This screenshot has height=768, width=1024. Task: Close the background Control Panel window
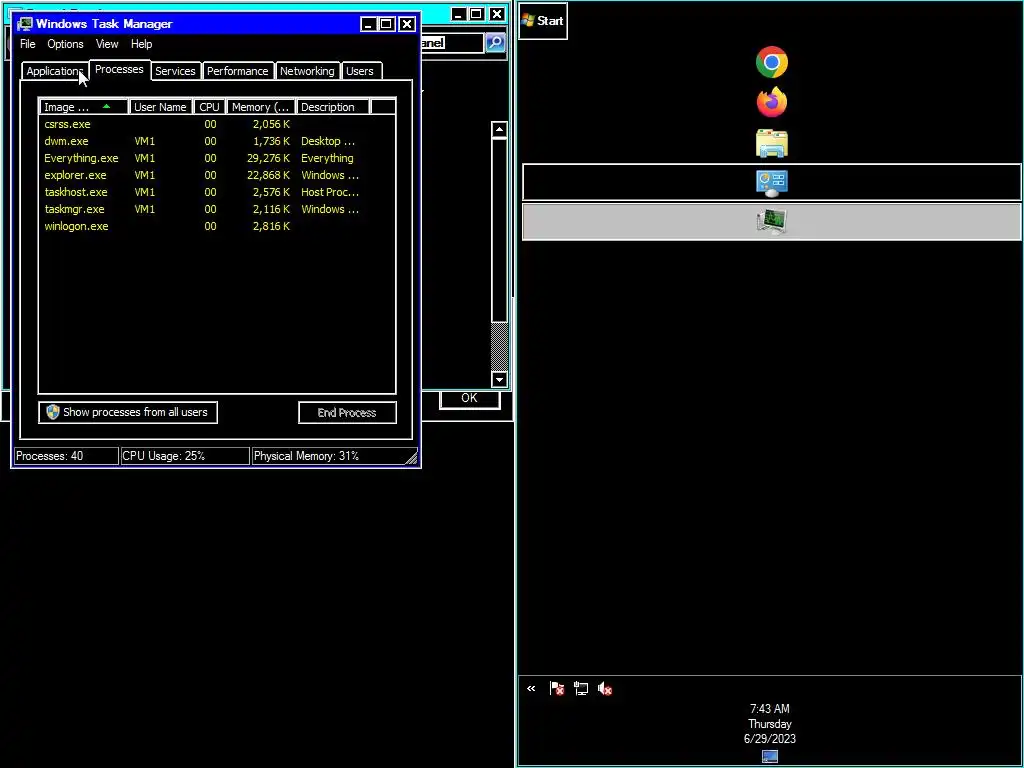tap(497, 14)
